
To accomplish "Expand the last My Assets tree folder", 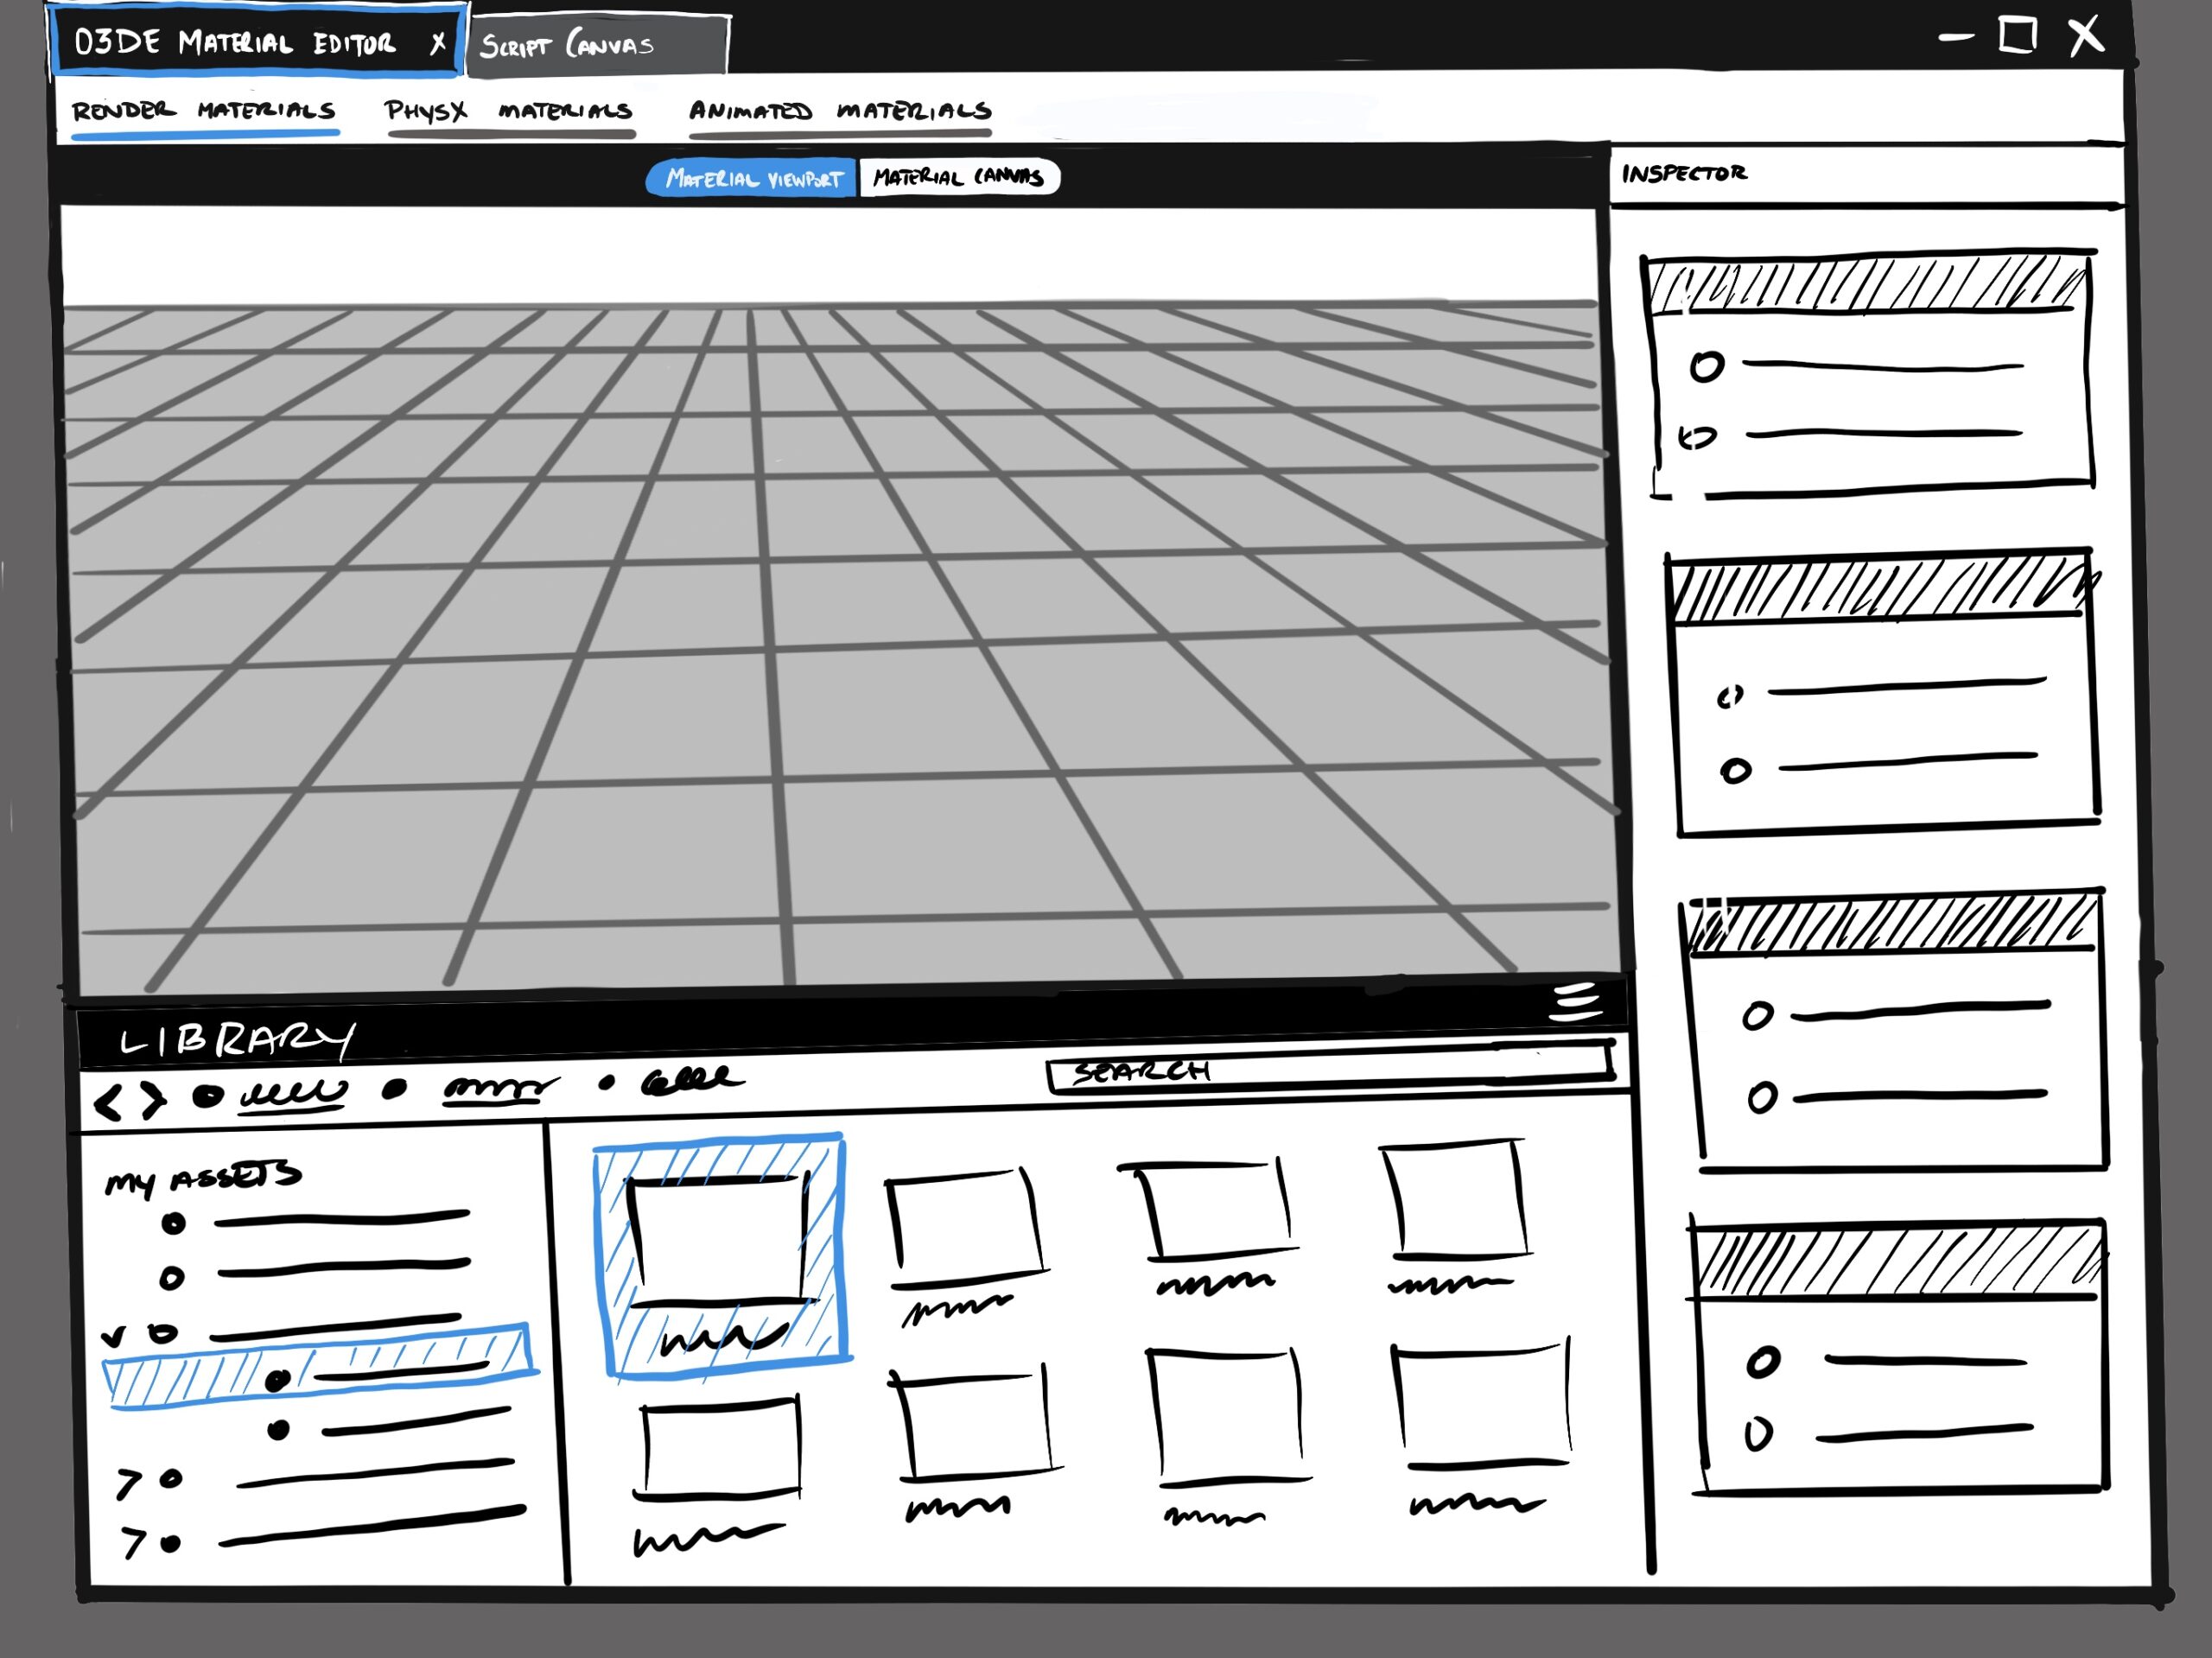I will 132,1543.
